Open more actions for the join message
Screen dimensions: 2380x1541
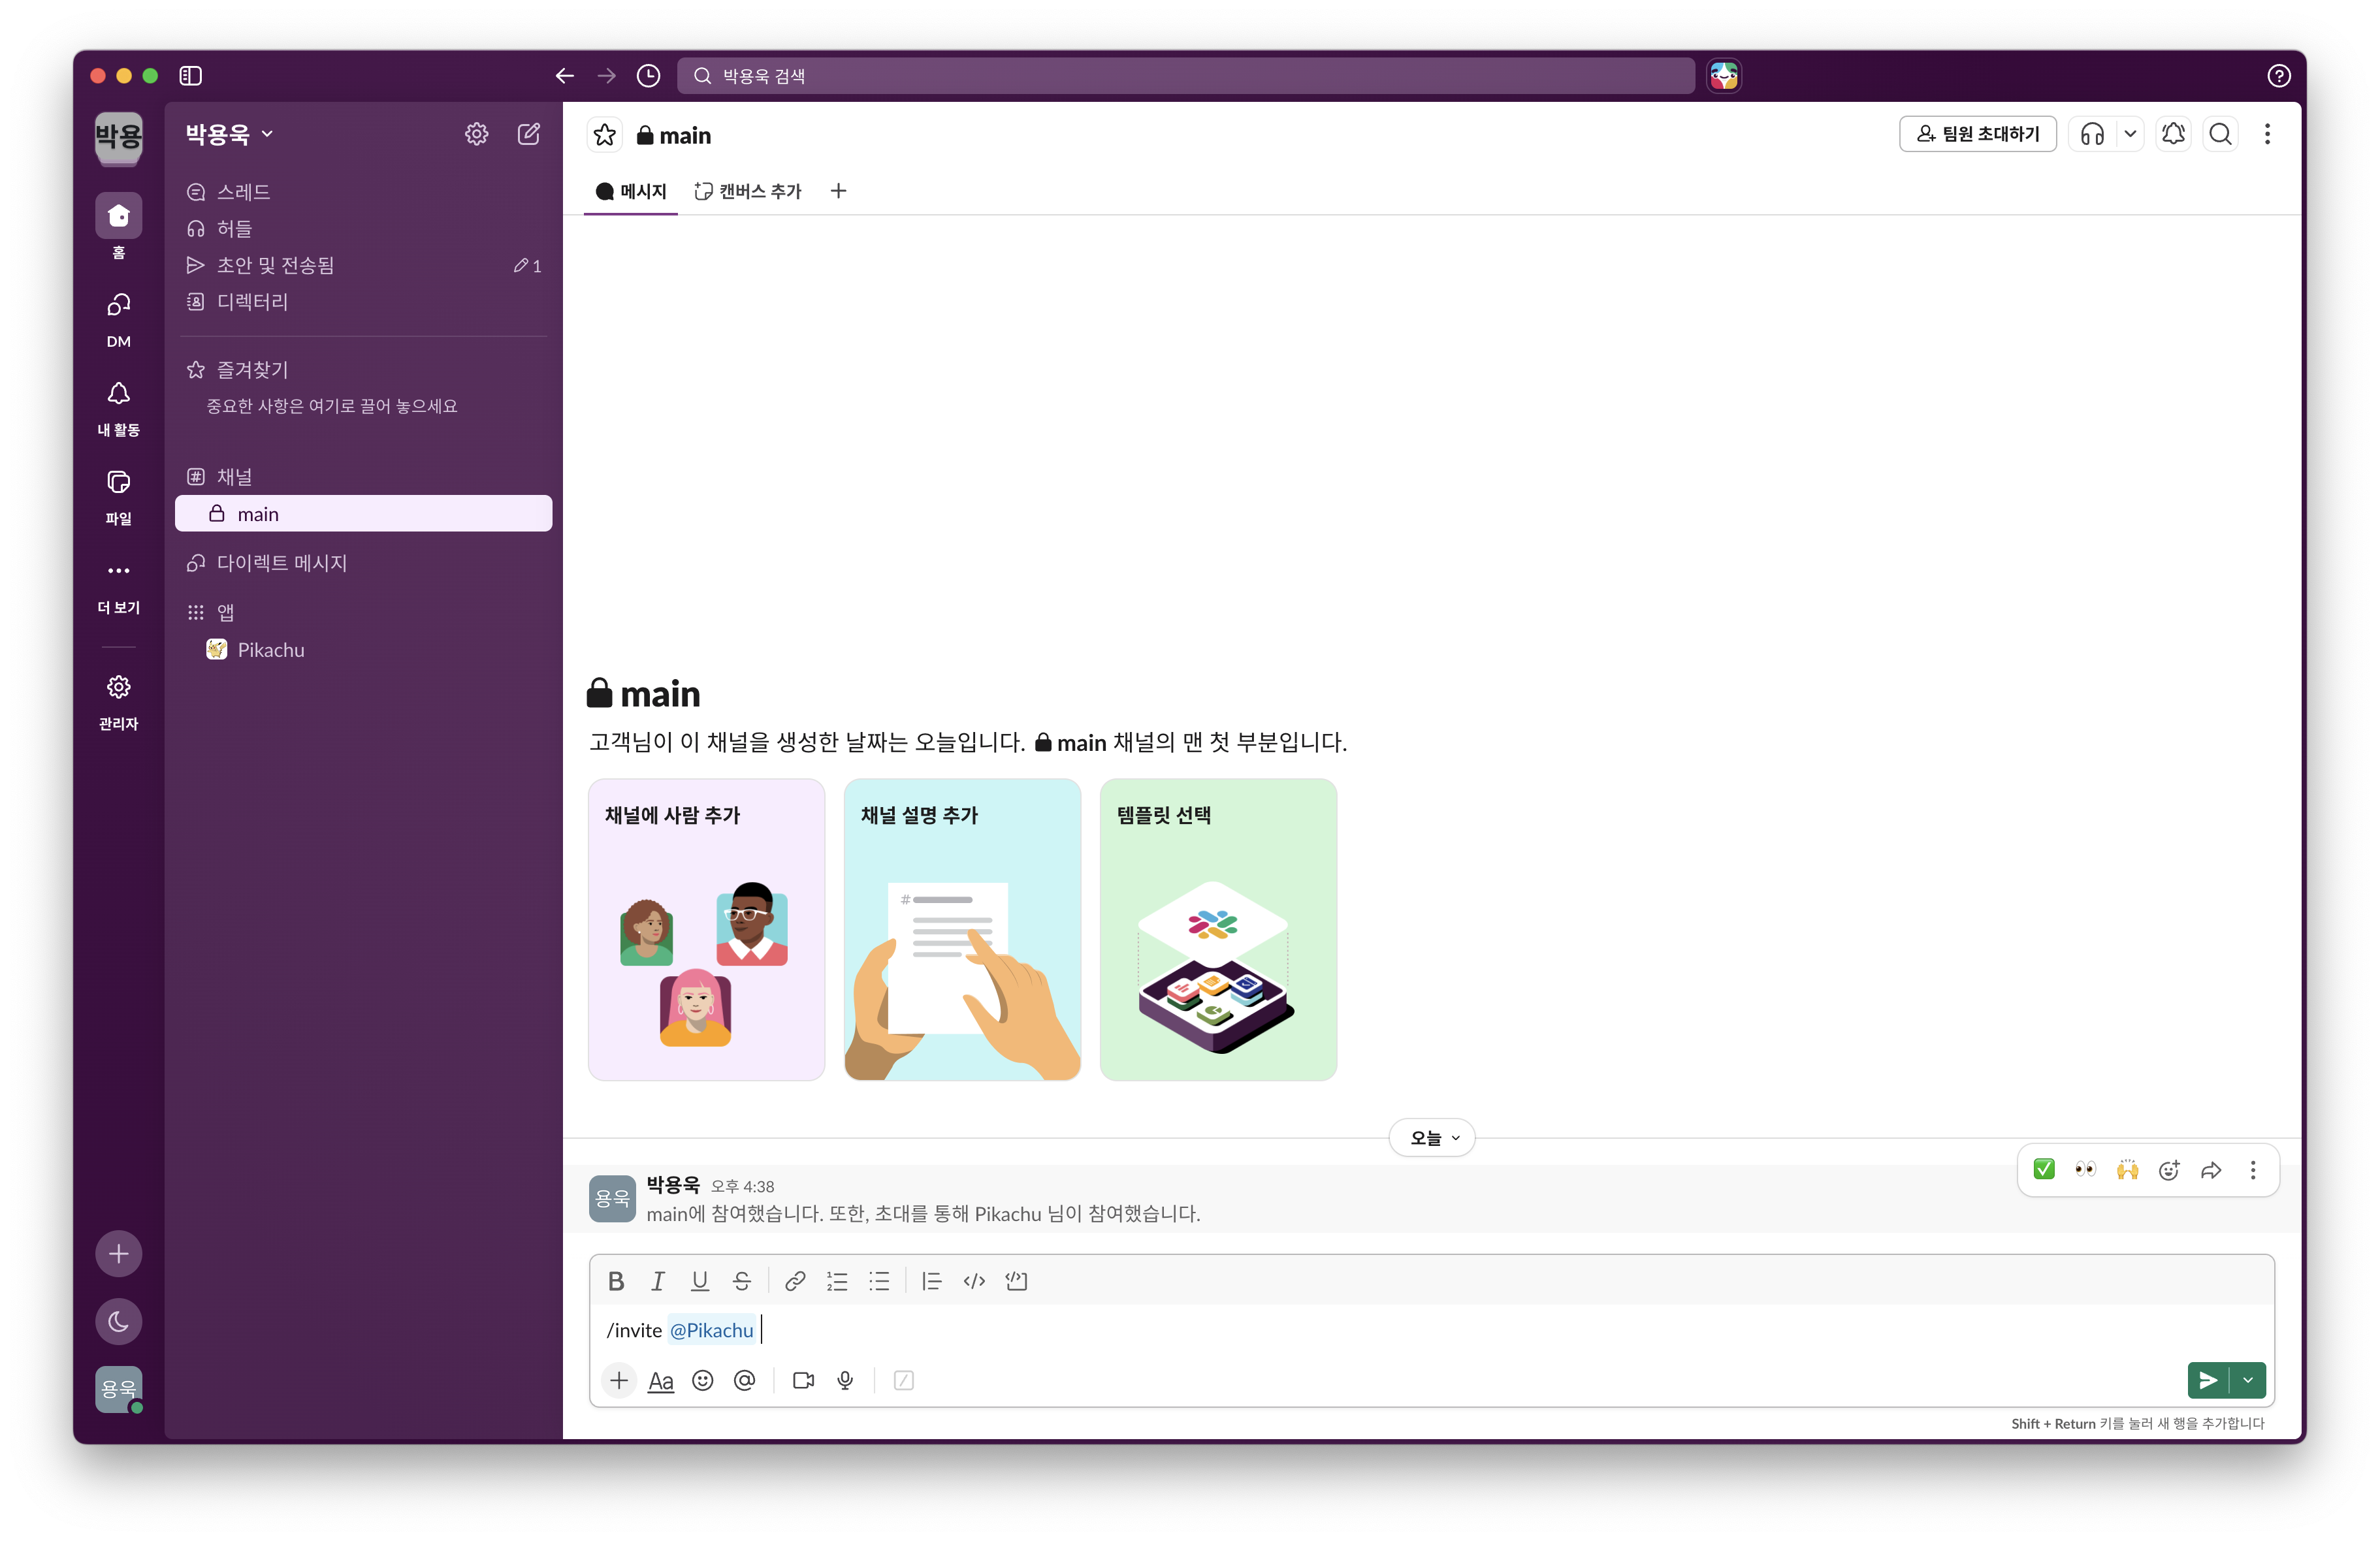2253,1170
